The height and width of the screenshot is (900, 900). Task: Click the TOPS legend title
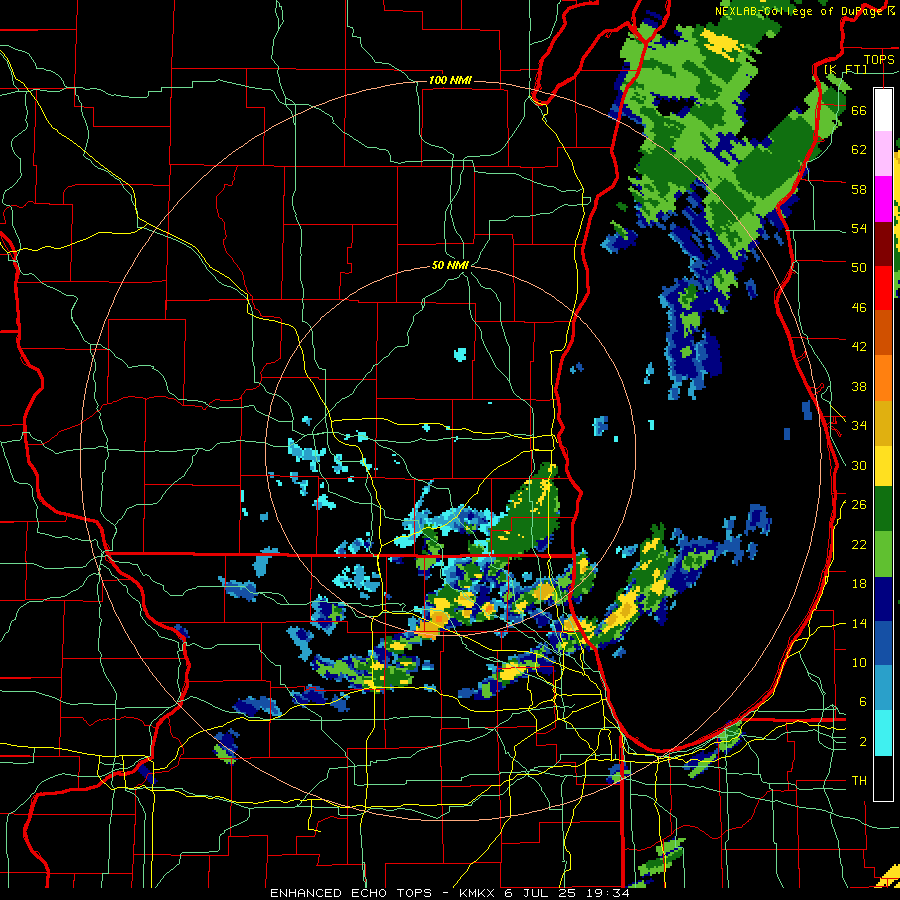879,60
